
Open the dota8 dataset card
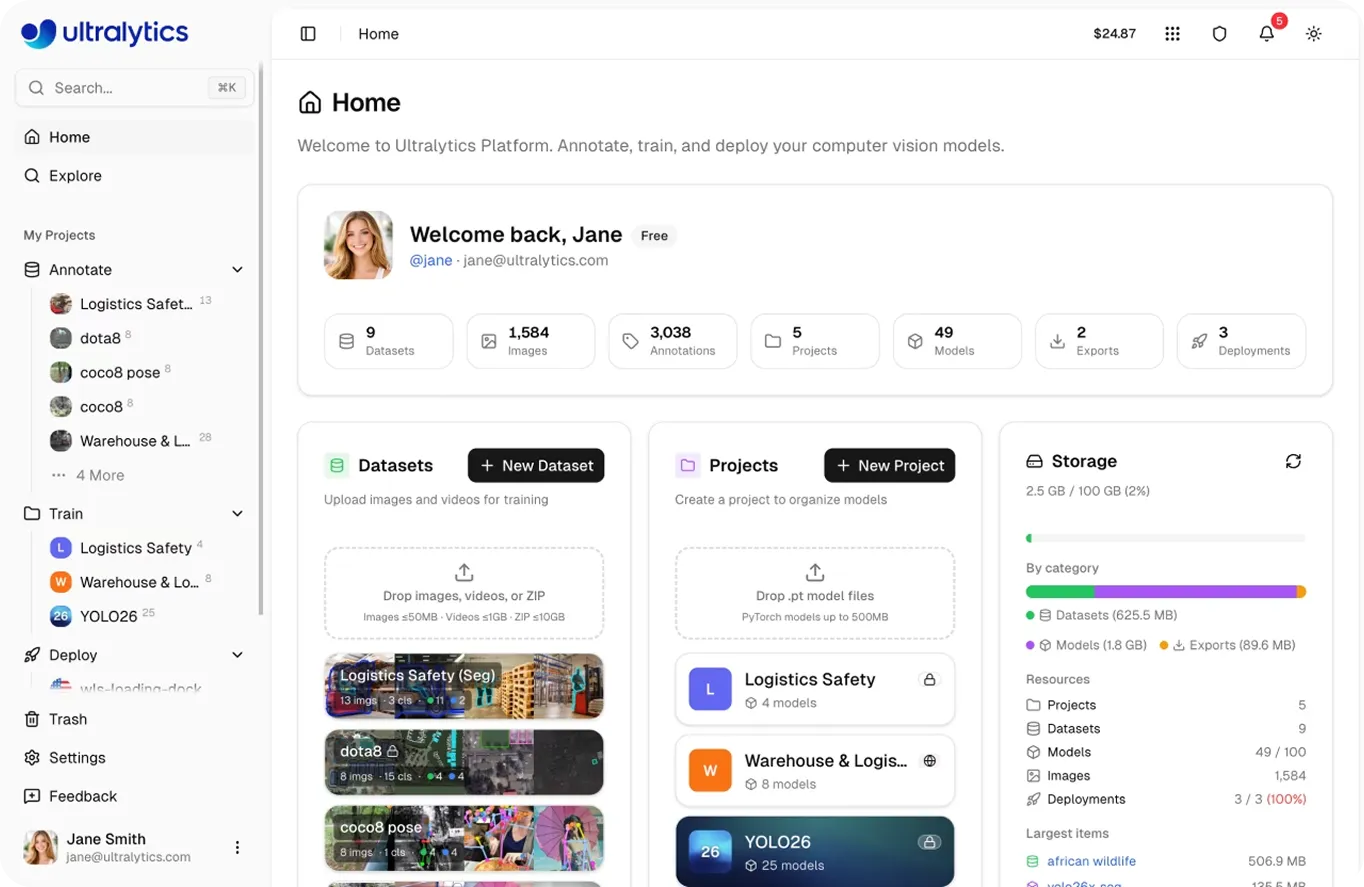point(464,762)
